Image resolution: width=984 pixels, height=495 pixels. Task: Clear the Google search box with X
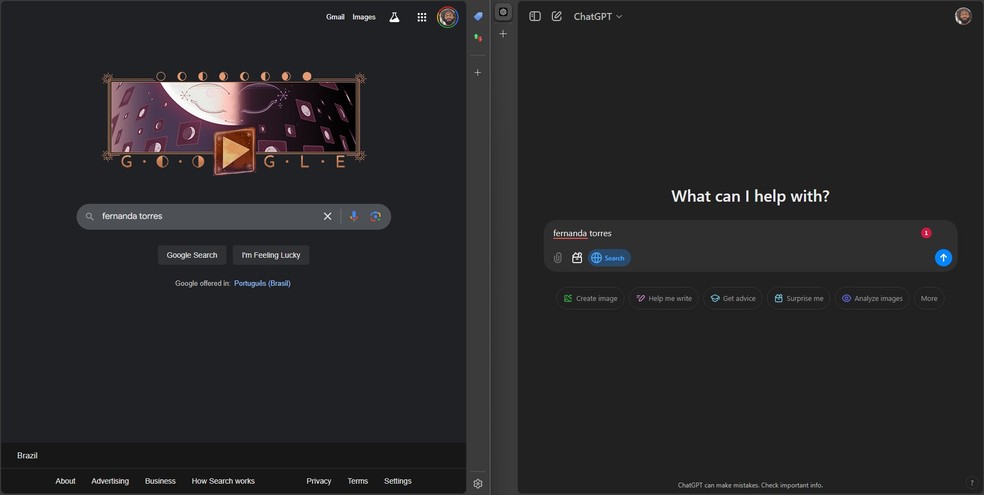(328, 216)
